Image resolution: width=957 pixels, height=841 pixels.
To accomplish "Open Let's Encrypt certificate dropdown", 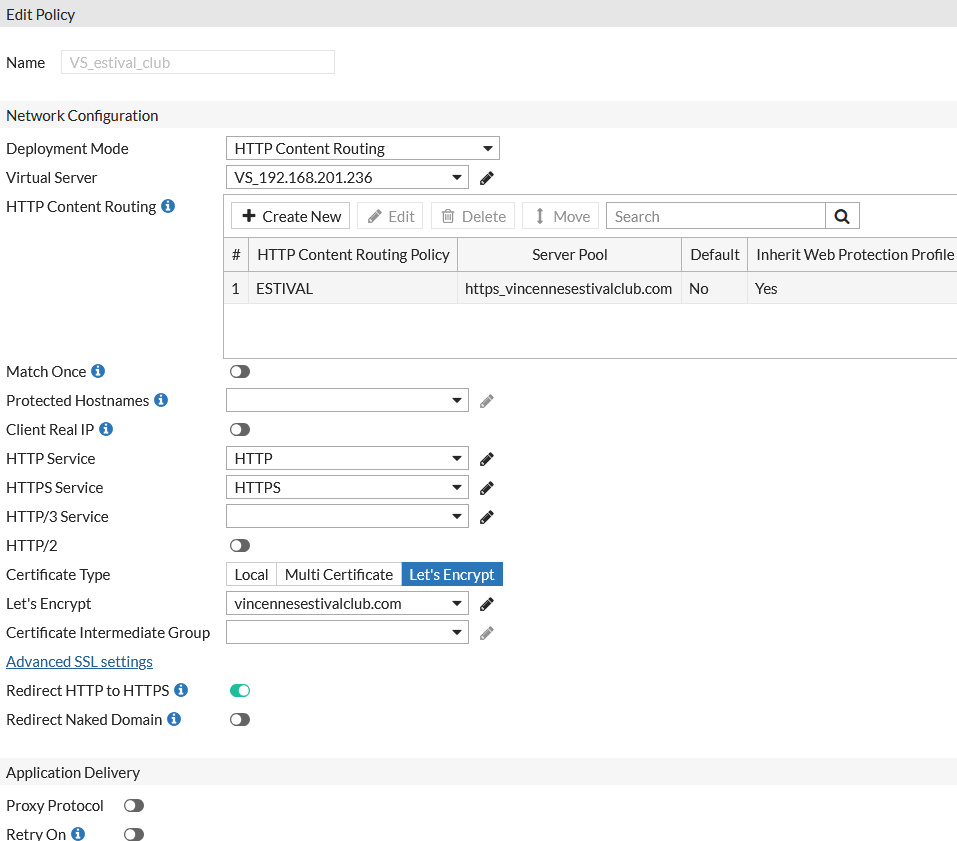I will pyautogui.click(x=347, y=604).
